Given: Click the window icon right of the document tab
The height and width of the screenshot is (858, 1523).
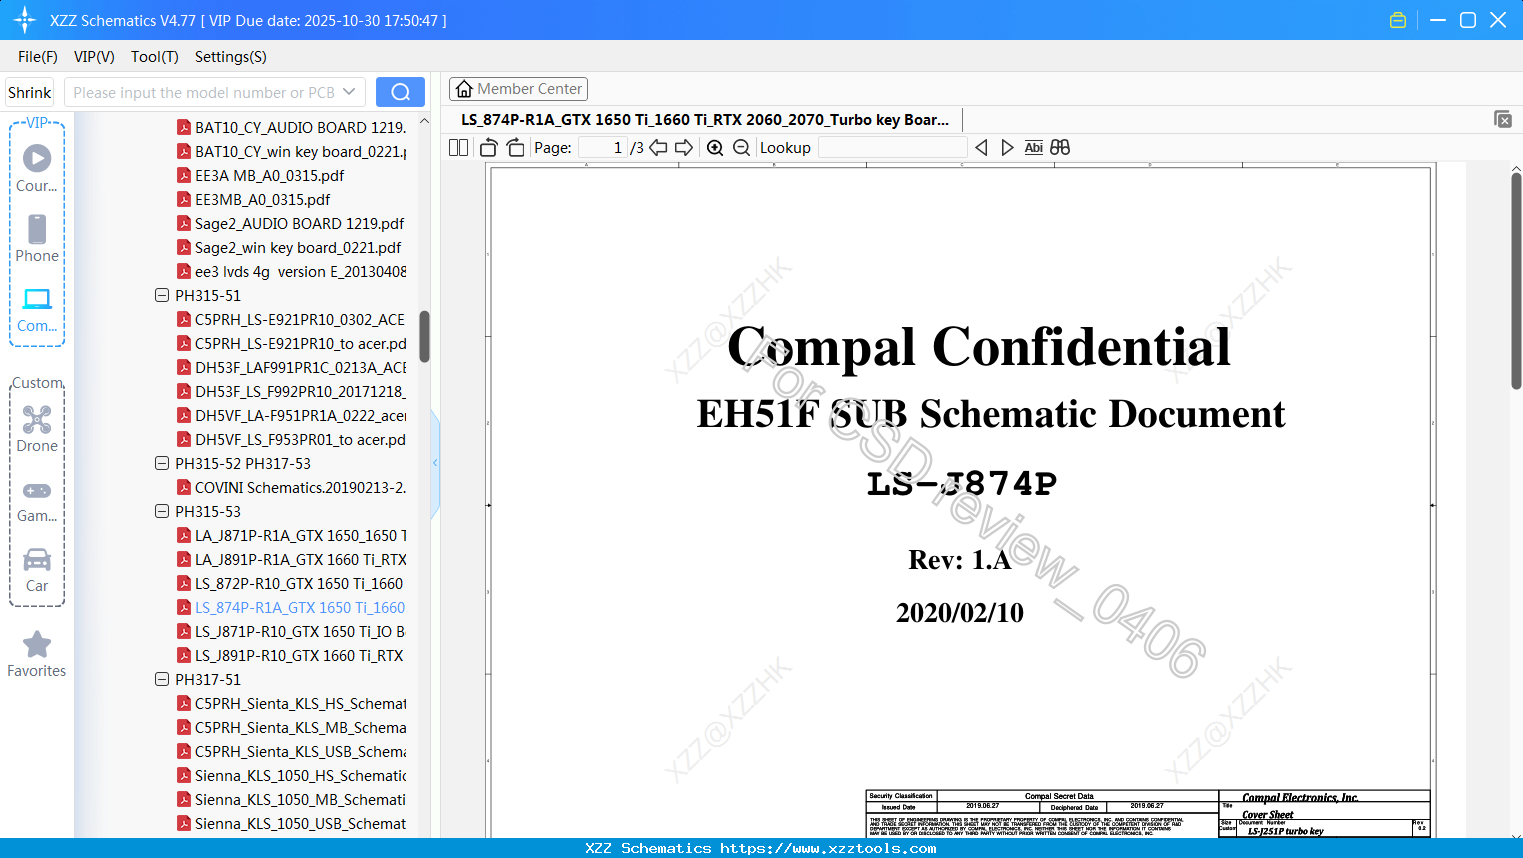Looking at the screenshot, I should 1503,119.
